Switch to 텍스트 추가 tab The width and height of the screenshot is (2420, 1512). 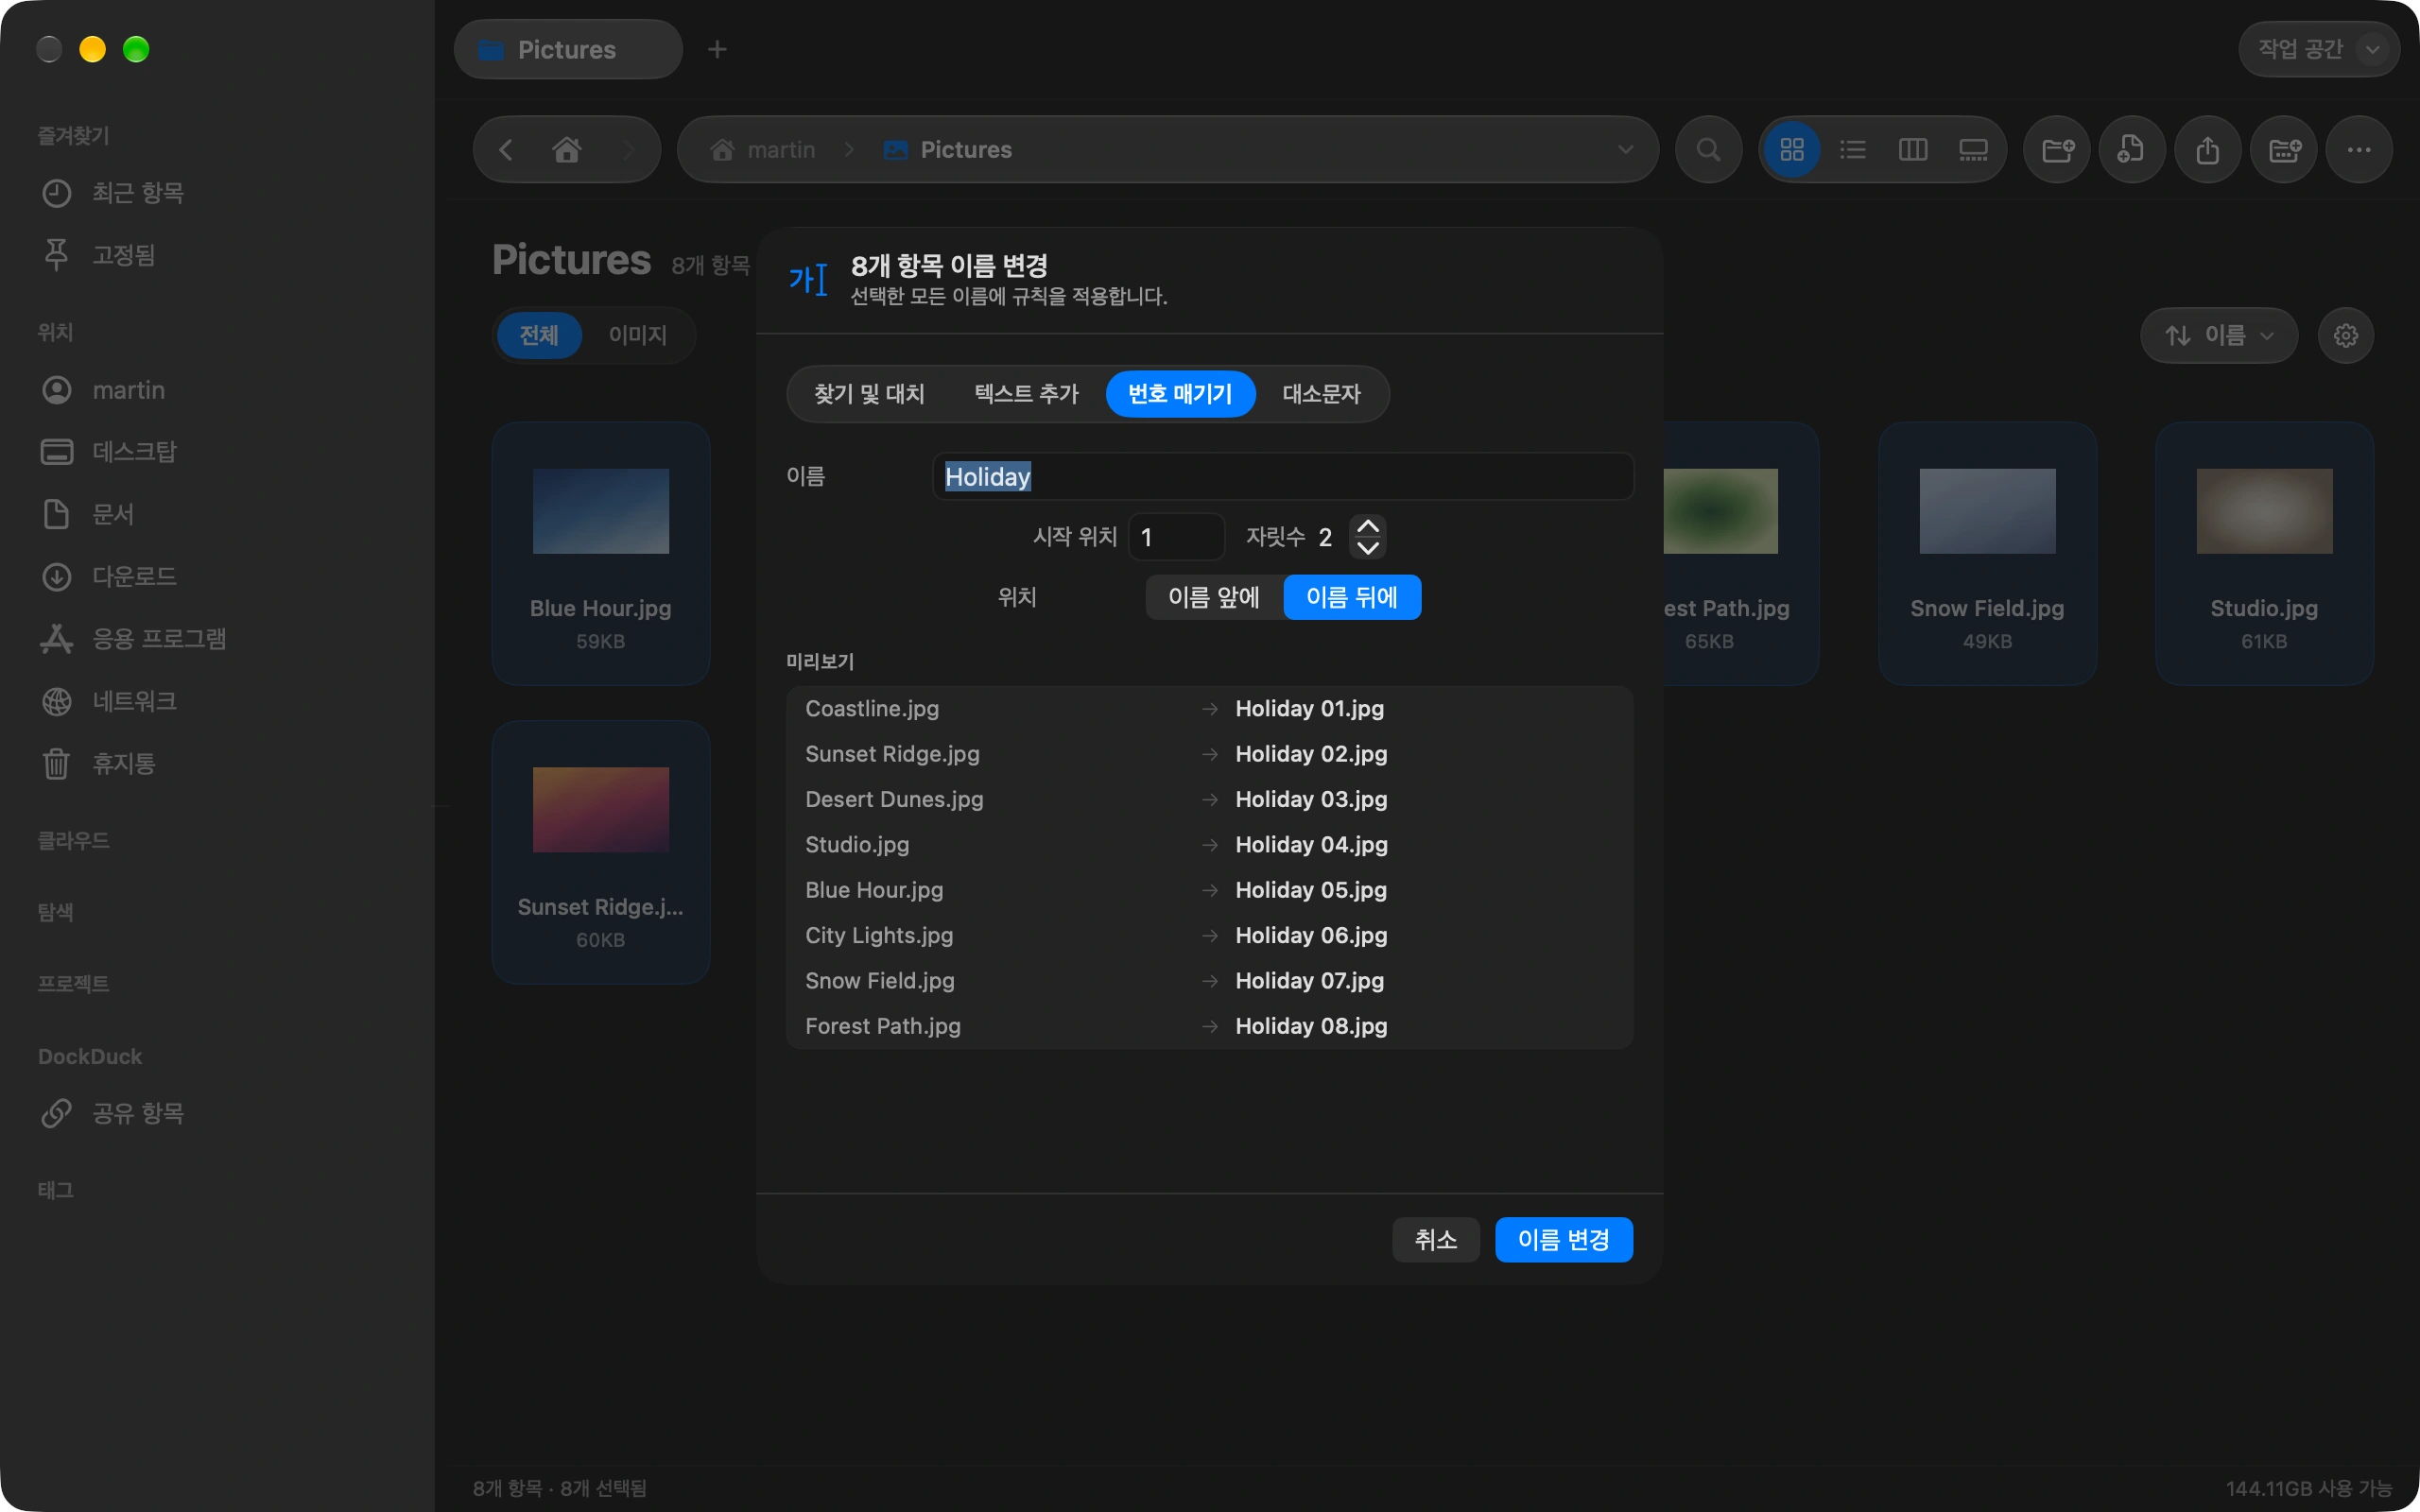[1027, 394]
